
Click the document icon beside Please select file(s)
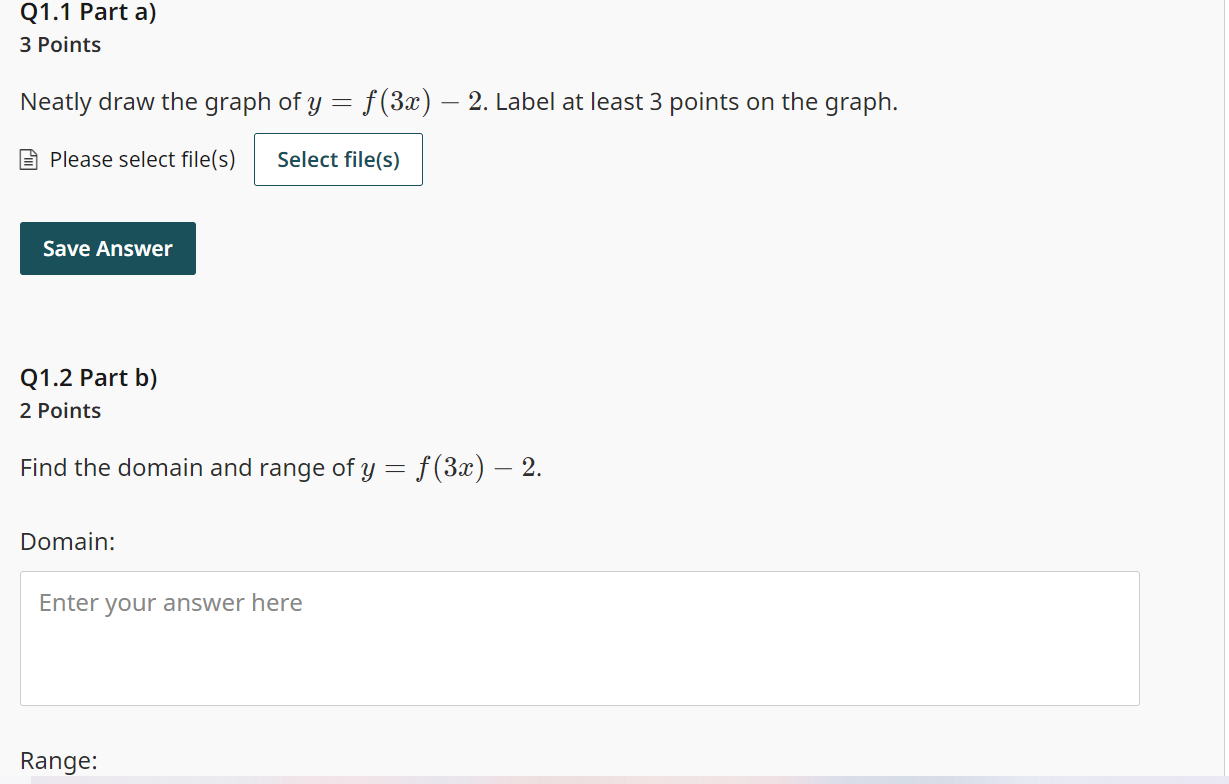coord(29,158)
